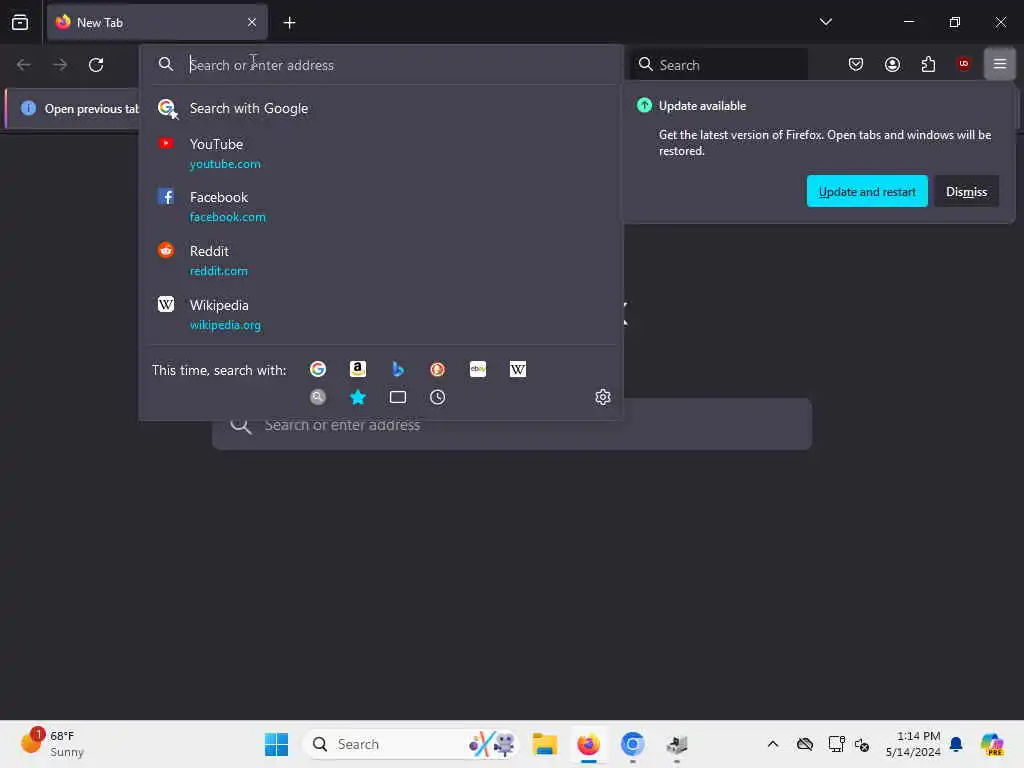Screen dimensions: 1024x768
Task: Choose the YouTube suggestion
Action: point(382,153)
